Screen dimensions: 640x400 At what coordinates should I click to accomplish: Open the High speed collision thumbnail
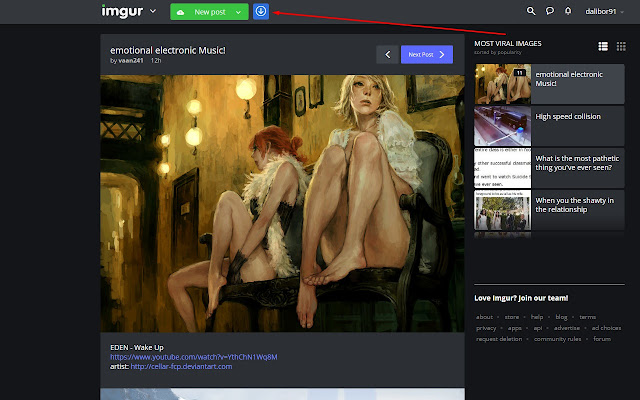502,126
